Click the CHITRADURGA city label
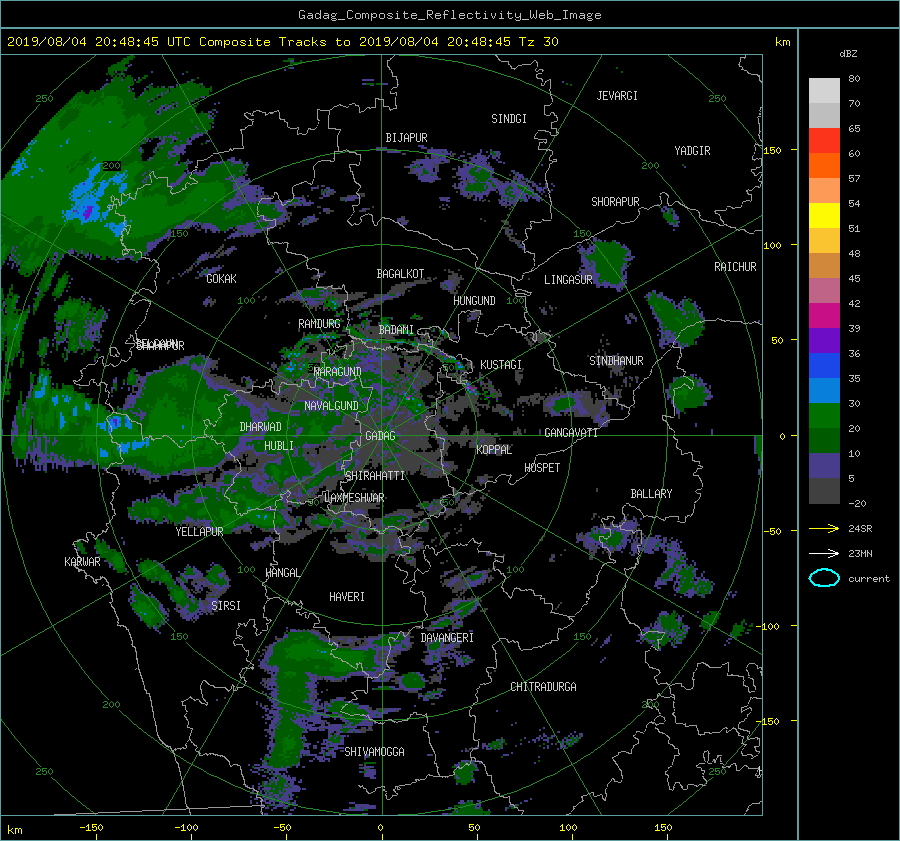This screenshot has width=900, height=841. click(x=543, y=687)
